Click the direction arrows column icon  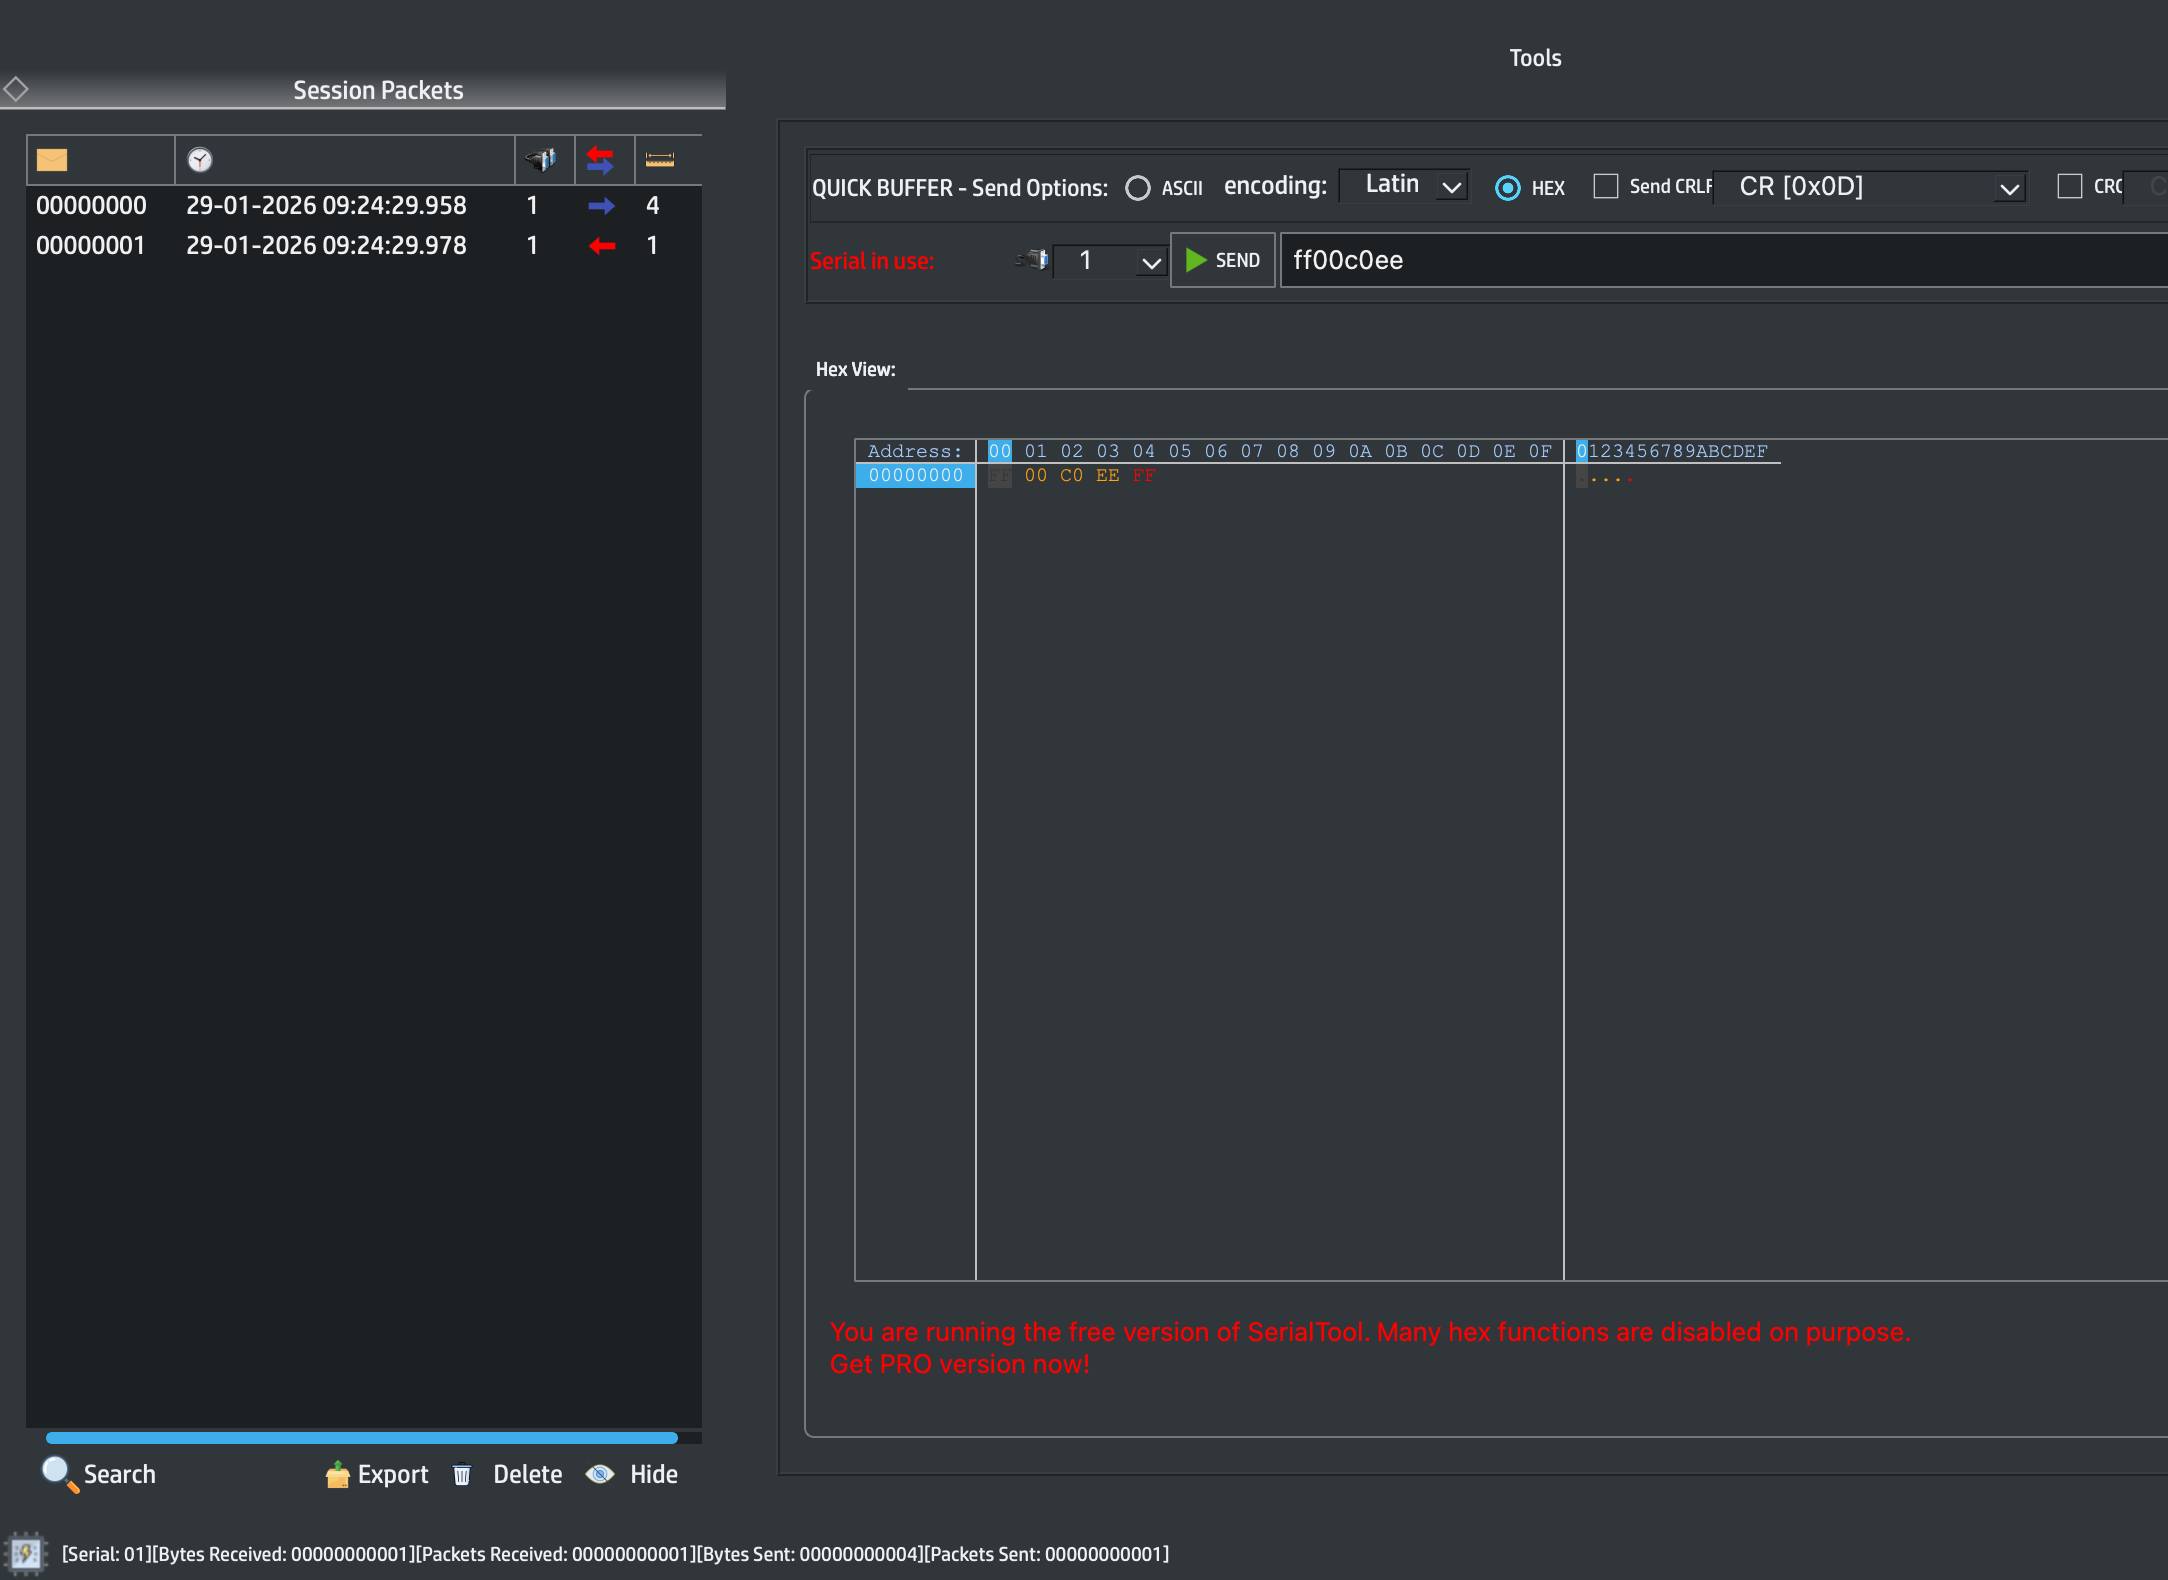(x=600, y=160)
